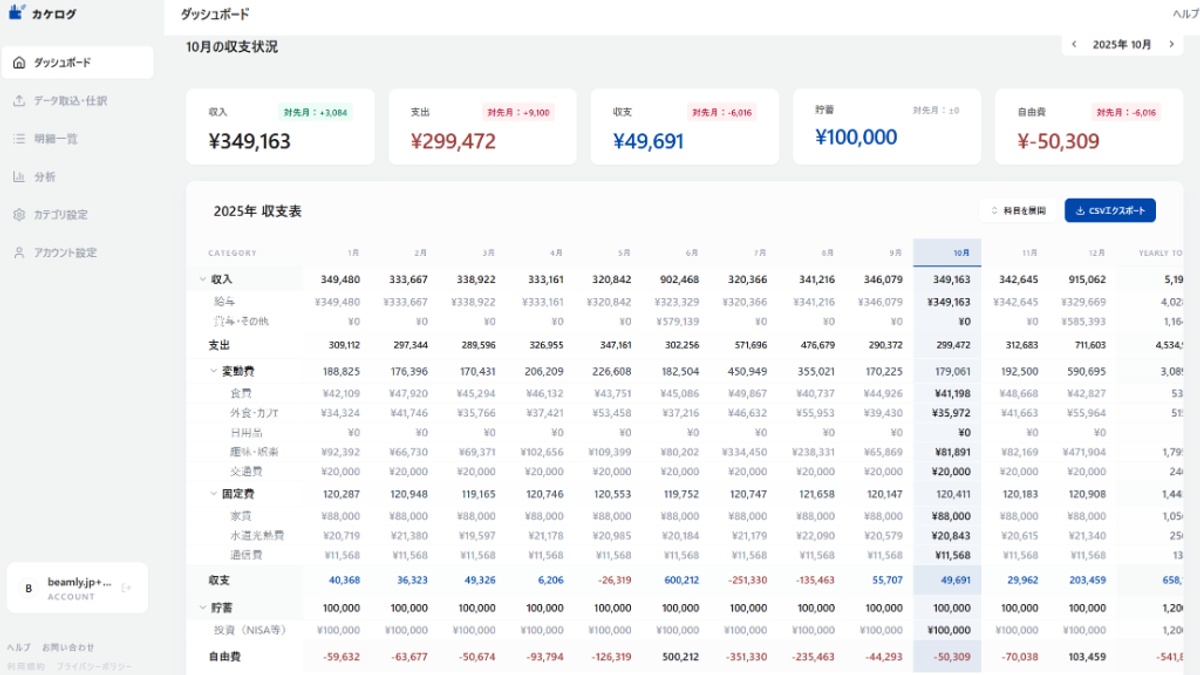The image size is (1200, 675).
Task: Click the カケログ logo icon
Action: [x=16, y=13]
